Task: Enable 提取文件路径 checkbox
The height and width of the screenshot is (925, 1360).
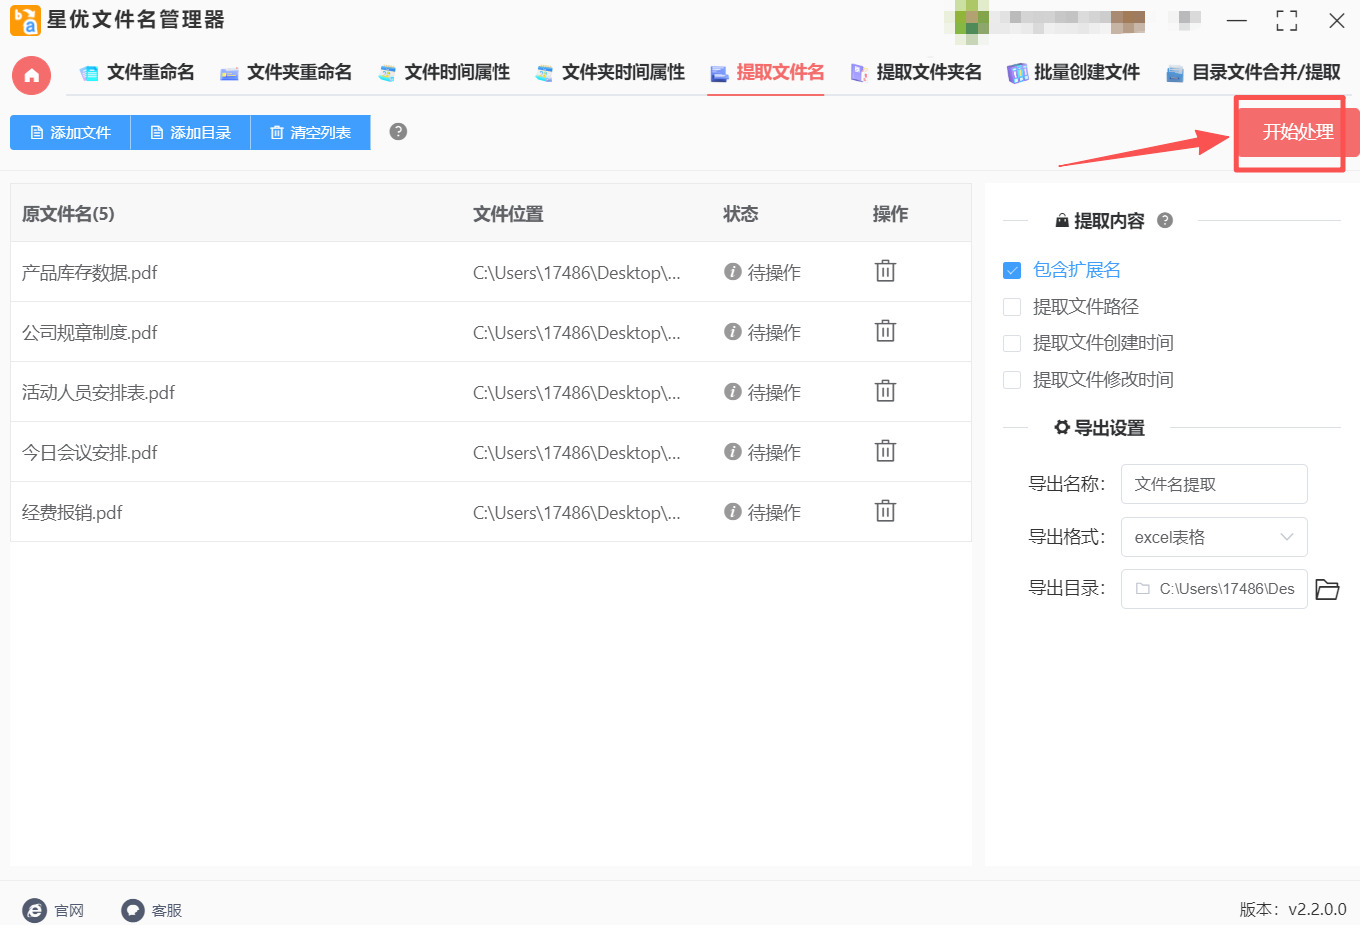Action: (x=1010, y=306)
